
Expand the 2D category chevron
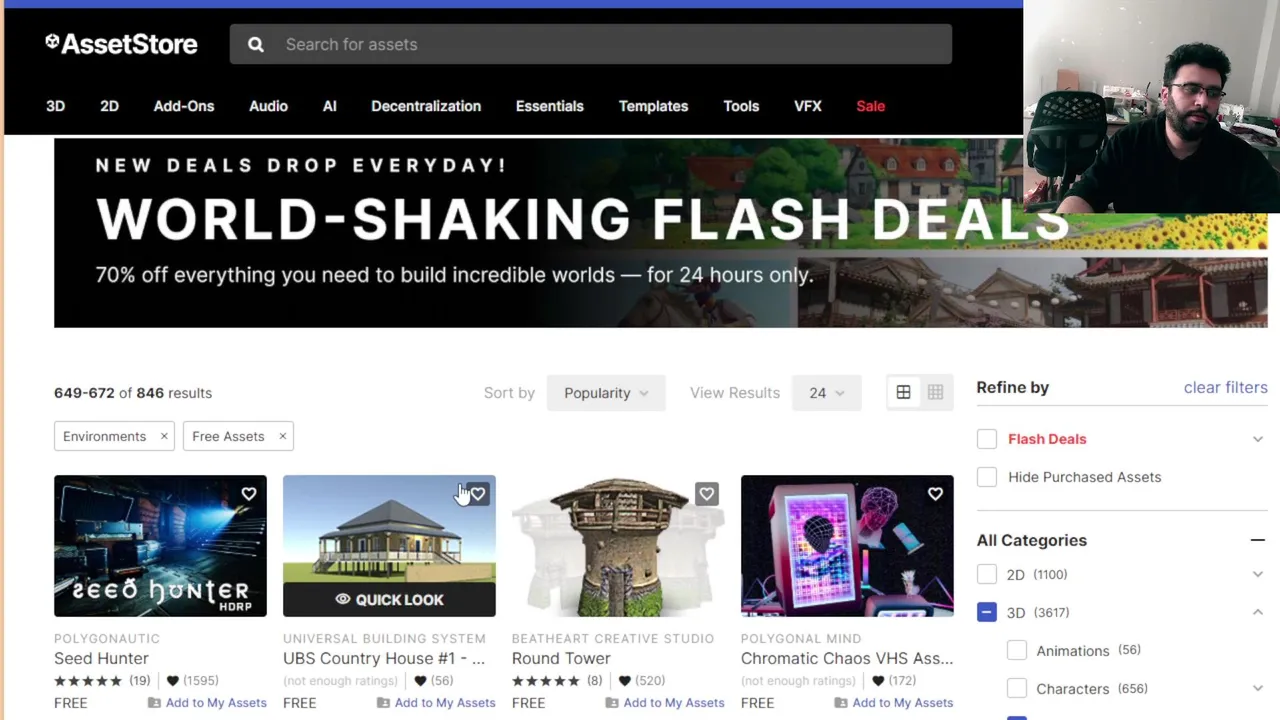(x=1257, y=574)
